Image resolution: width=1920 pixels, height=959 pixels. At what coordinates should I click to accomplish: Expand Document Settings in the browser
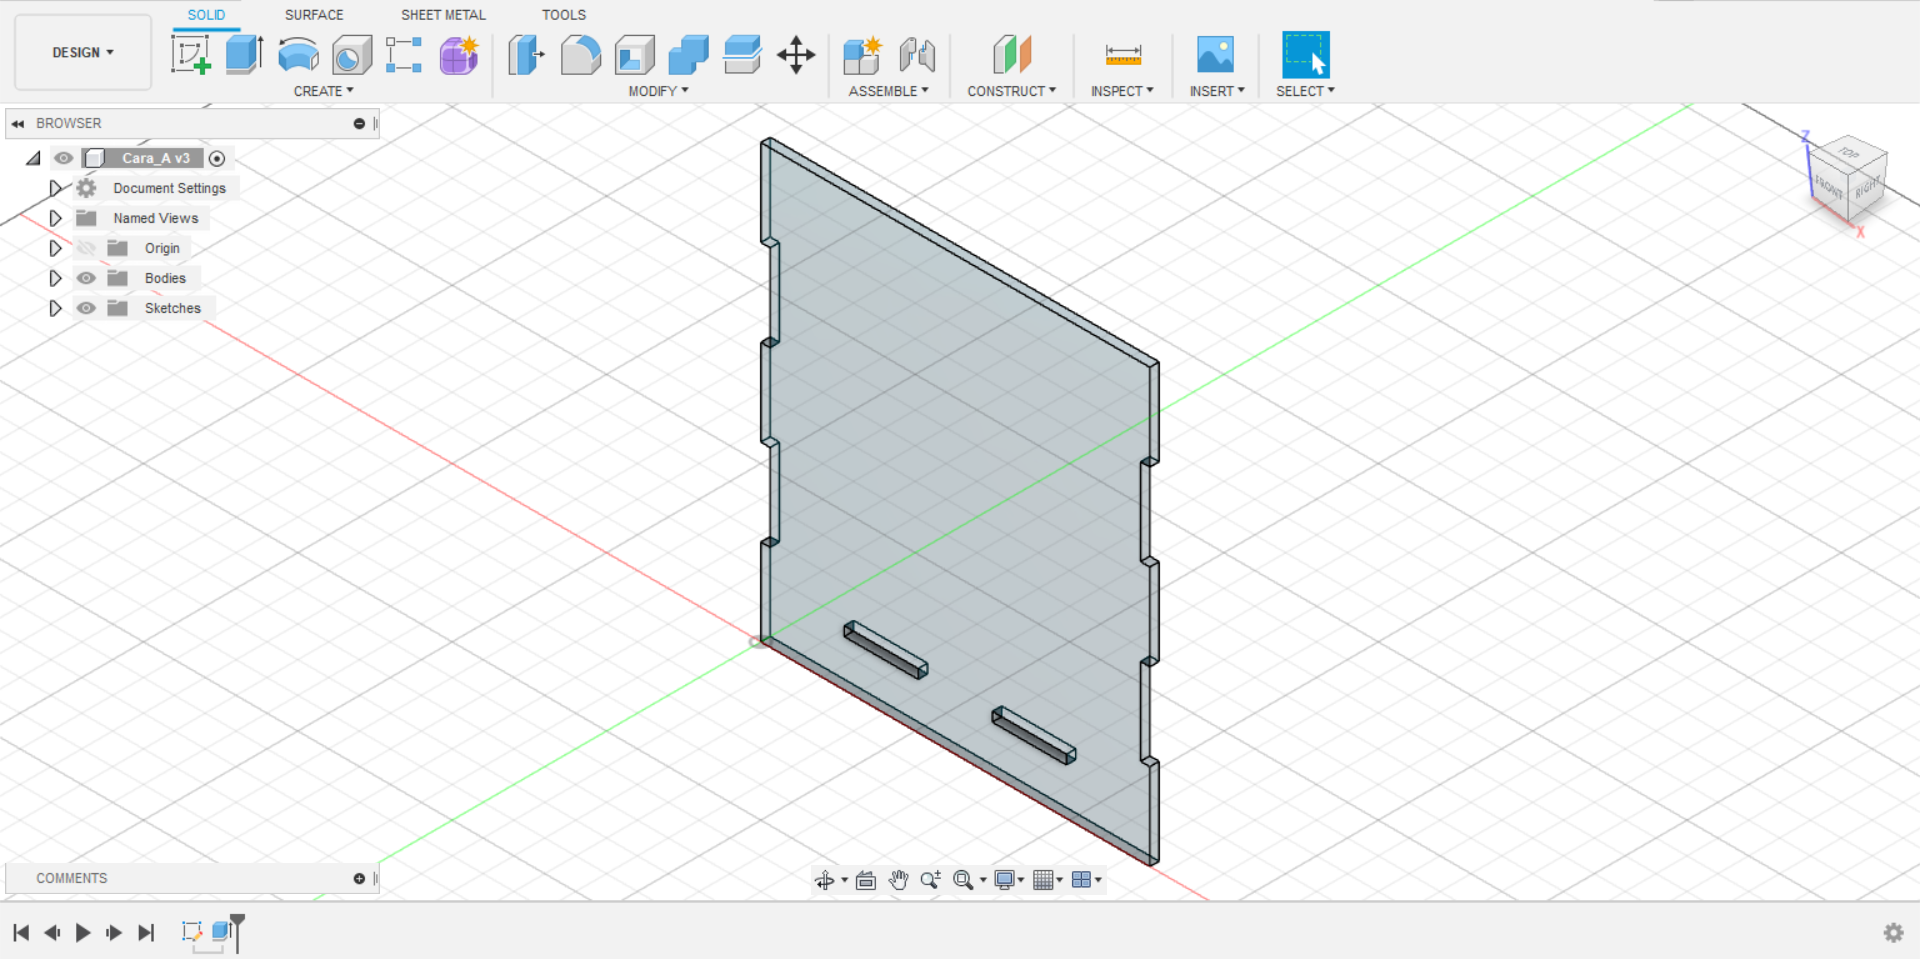point(56,188)
